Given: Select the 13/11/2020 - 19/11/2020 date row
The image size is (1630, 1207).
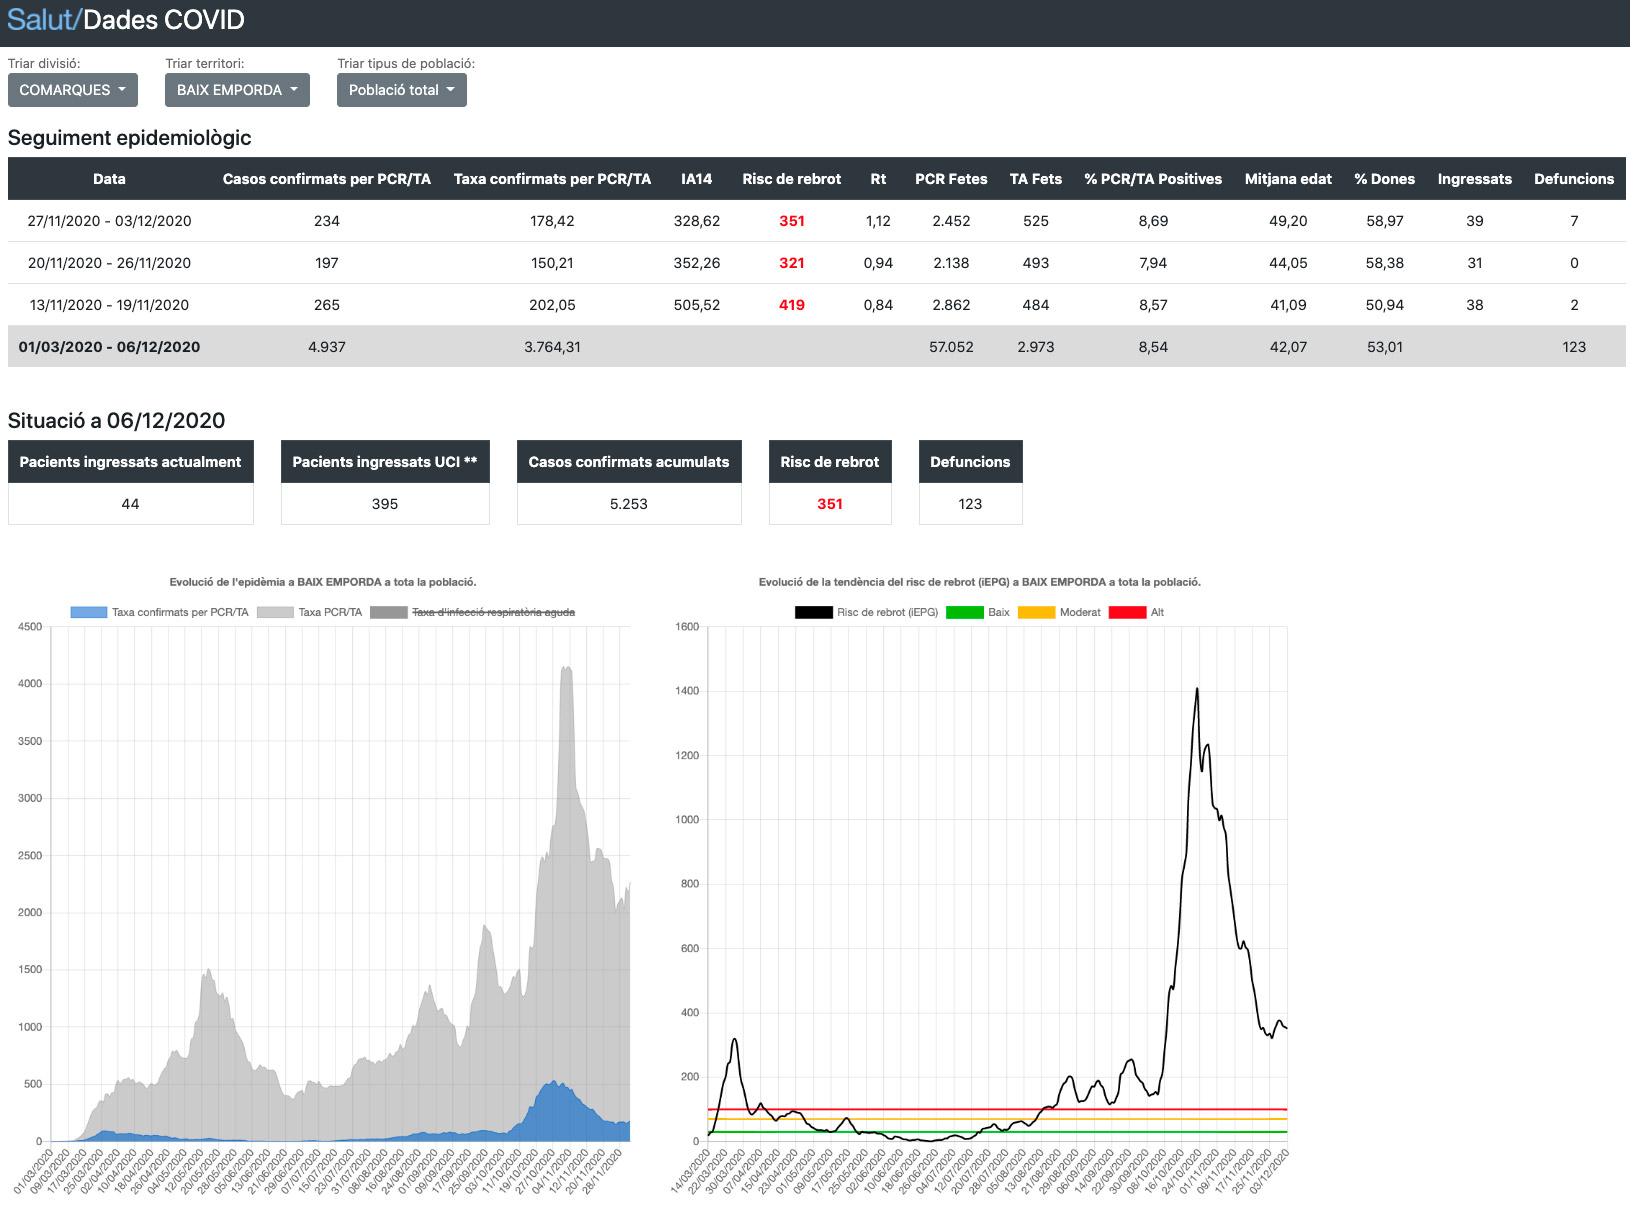Looking at the screenshot, I should tap(817, 305).
